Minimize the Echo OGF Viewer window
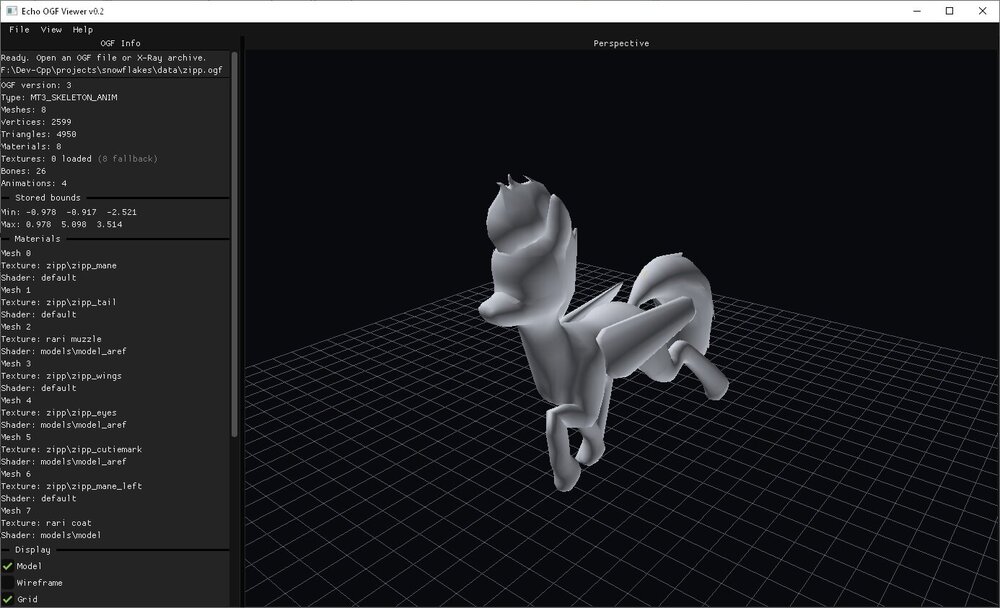The image size is (1000, 608). (917, 11)
